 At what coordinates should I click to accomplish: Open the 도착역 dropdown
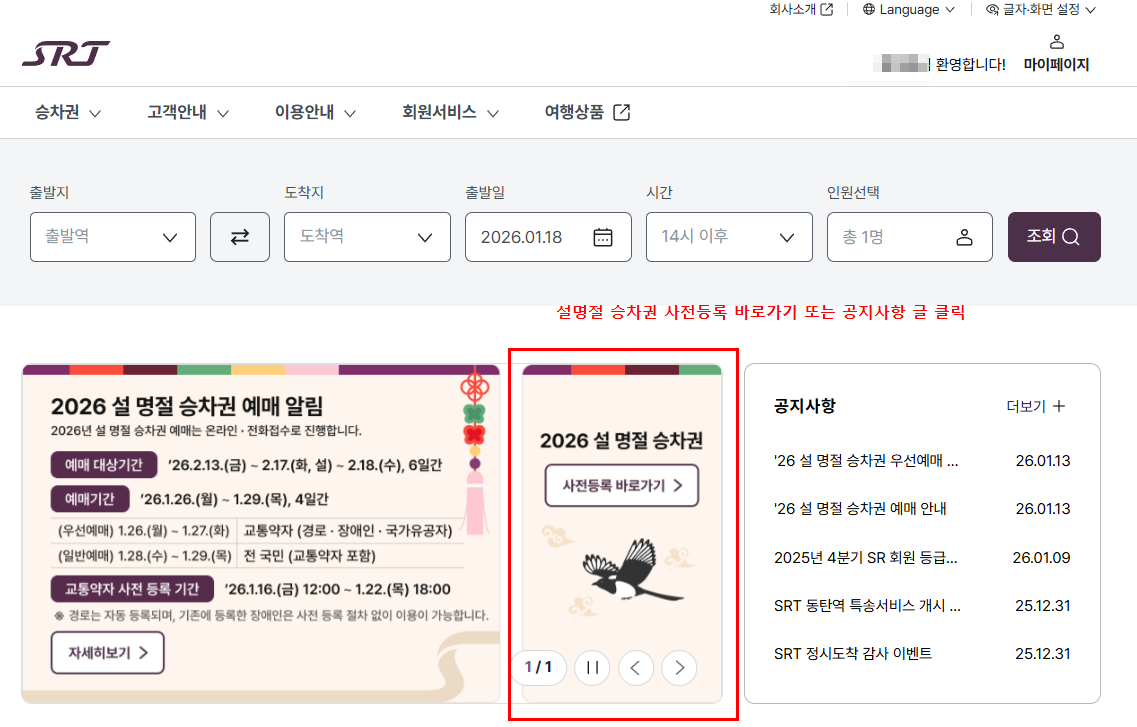click(x=367, y=237)
